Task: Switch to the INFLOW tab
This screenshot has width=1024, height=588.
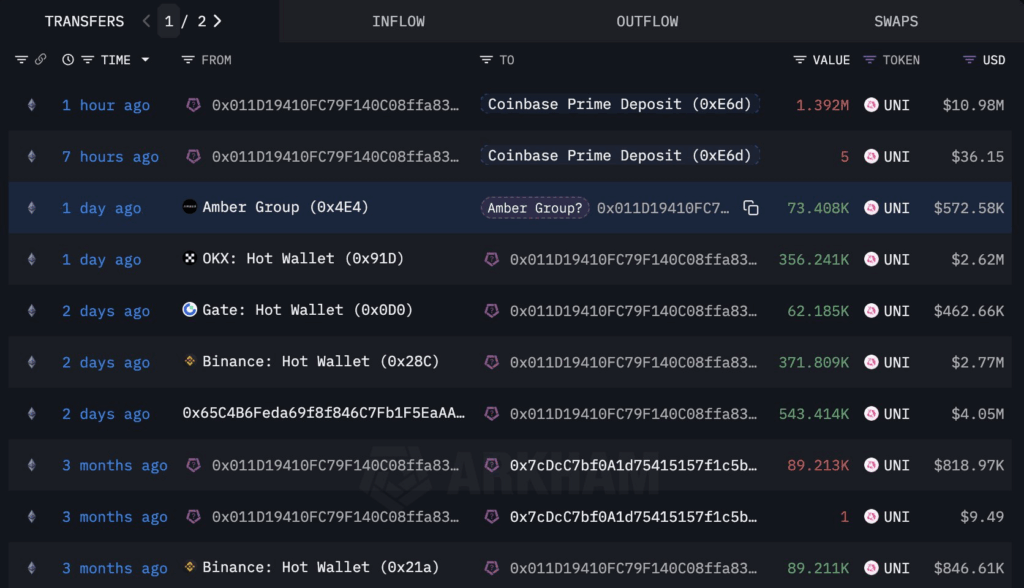Action: click(x=398, y=21)
